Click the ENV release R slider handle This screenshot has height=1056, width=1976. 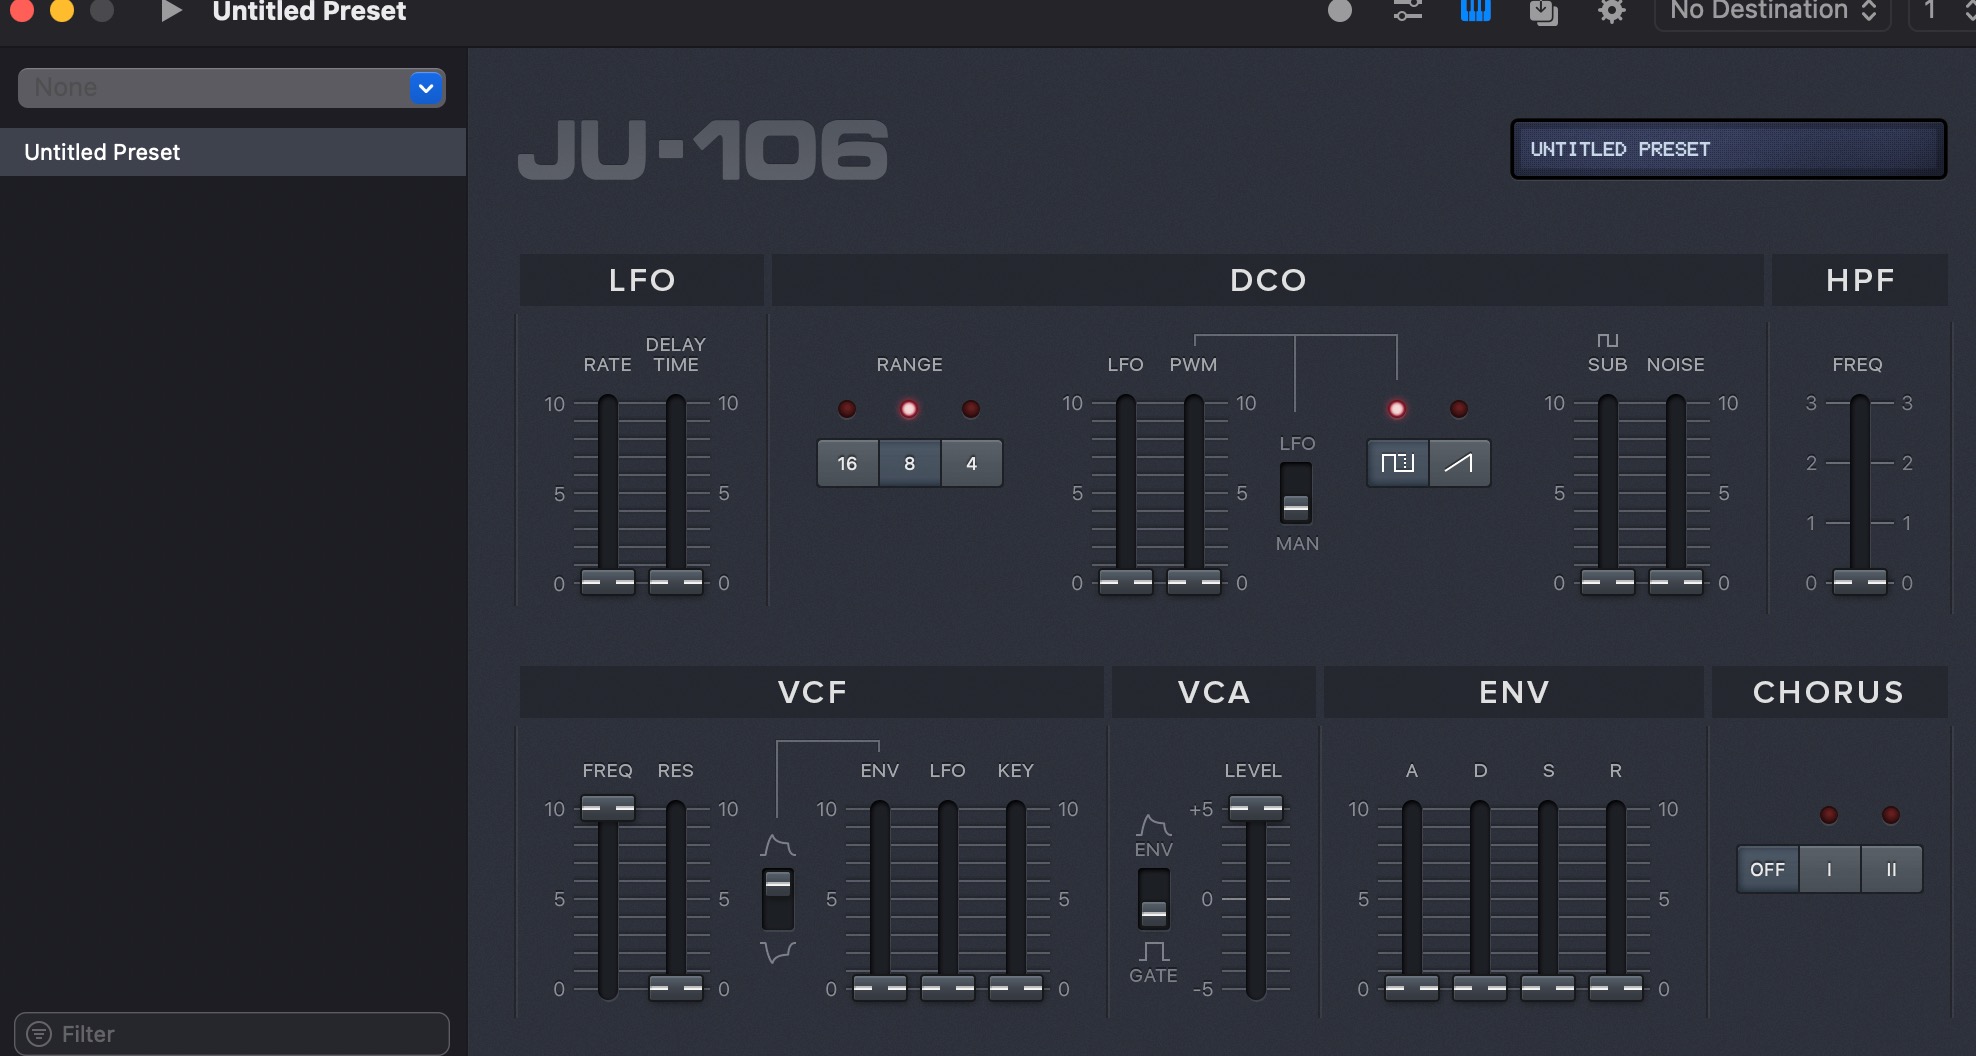[1616, 987]
